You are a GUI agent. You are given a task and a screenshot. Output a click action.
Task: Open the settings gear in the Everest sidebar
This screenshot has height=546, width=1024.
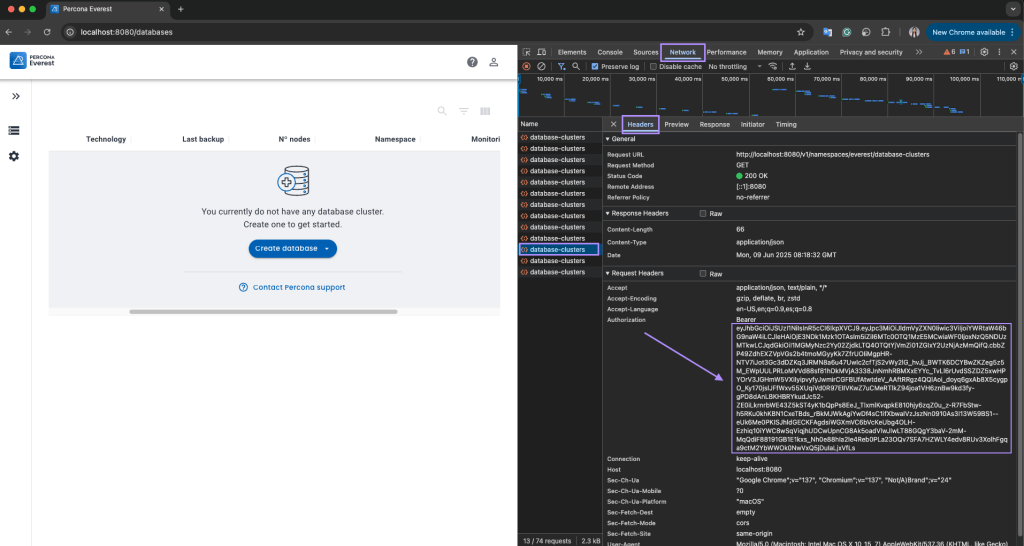coord(15,156)
